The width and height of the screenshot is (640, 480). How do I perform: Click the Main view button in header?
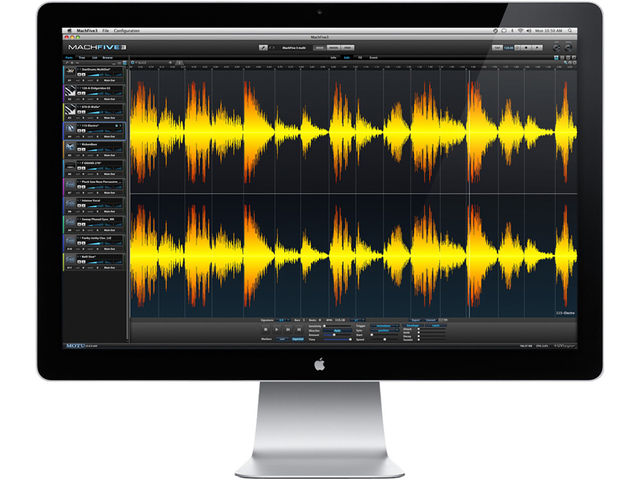click(320, 48)
